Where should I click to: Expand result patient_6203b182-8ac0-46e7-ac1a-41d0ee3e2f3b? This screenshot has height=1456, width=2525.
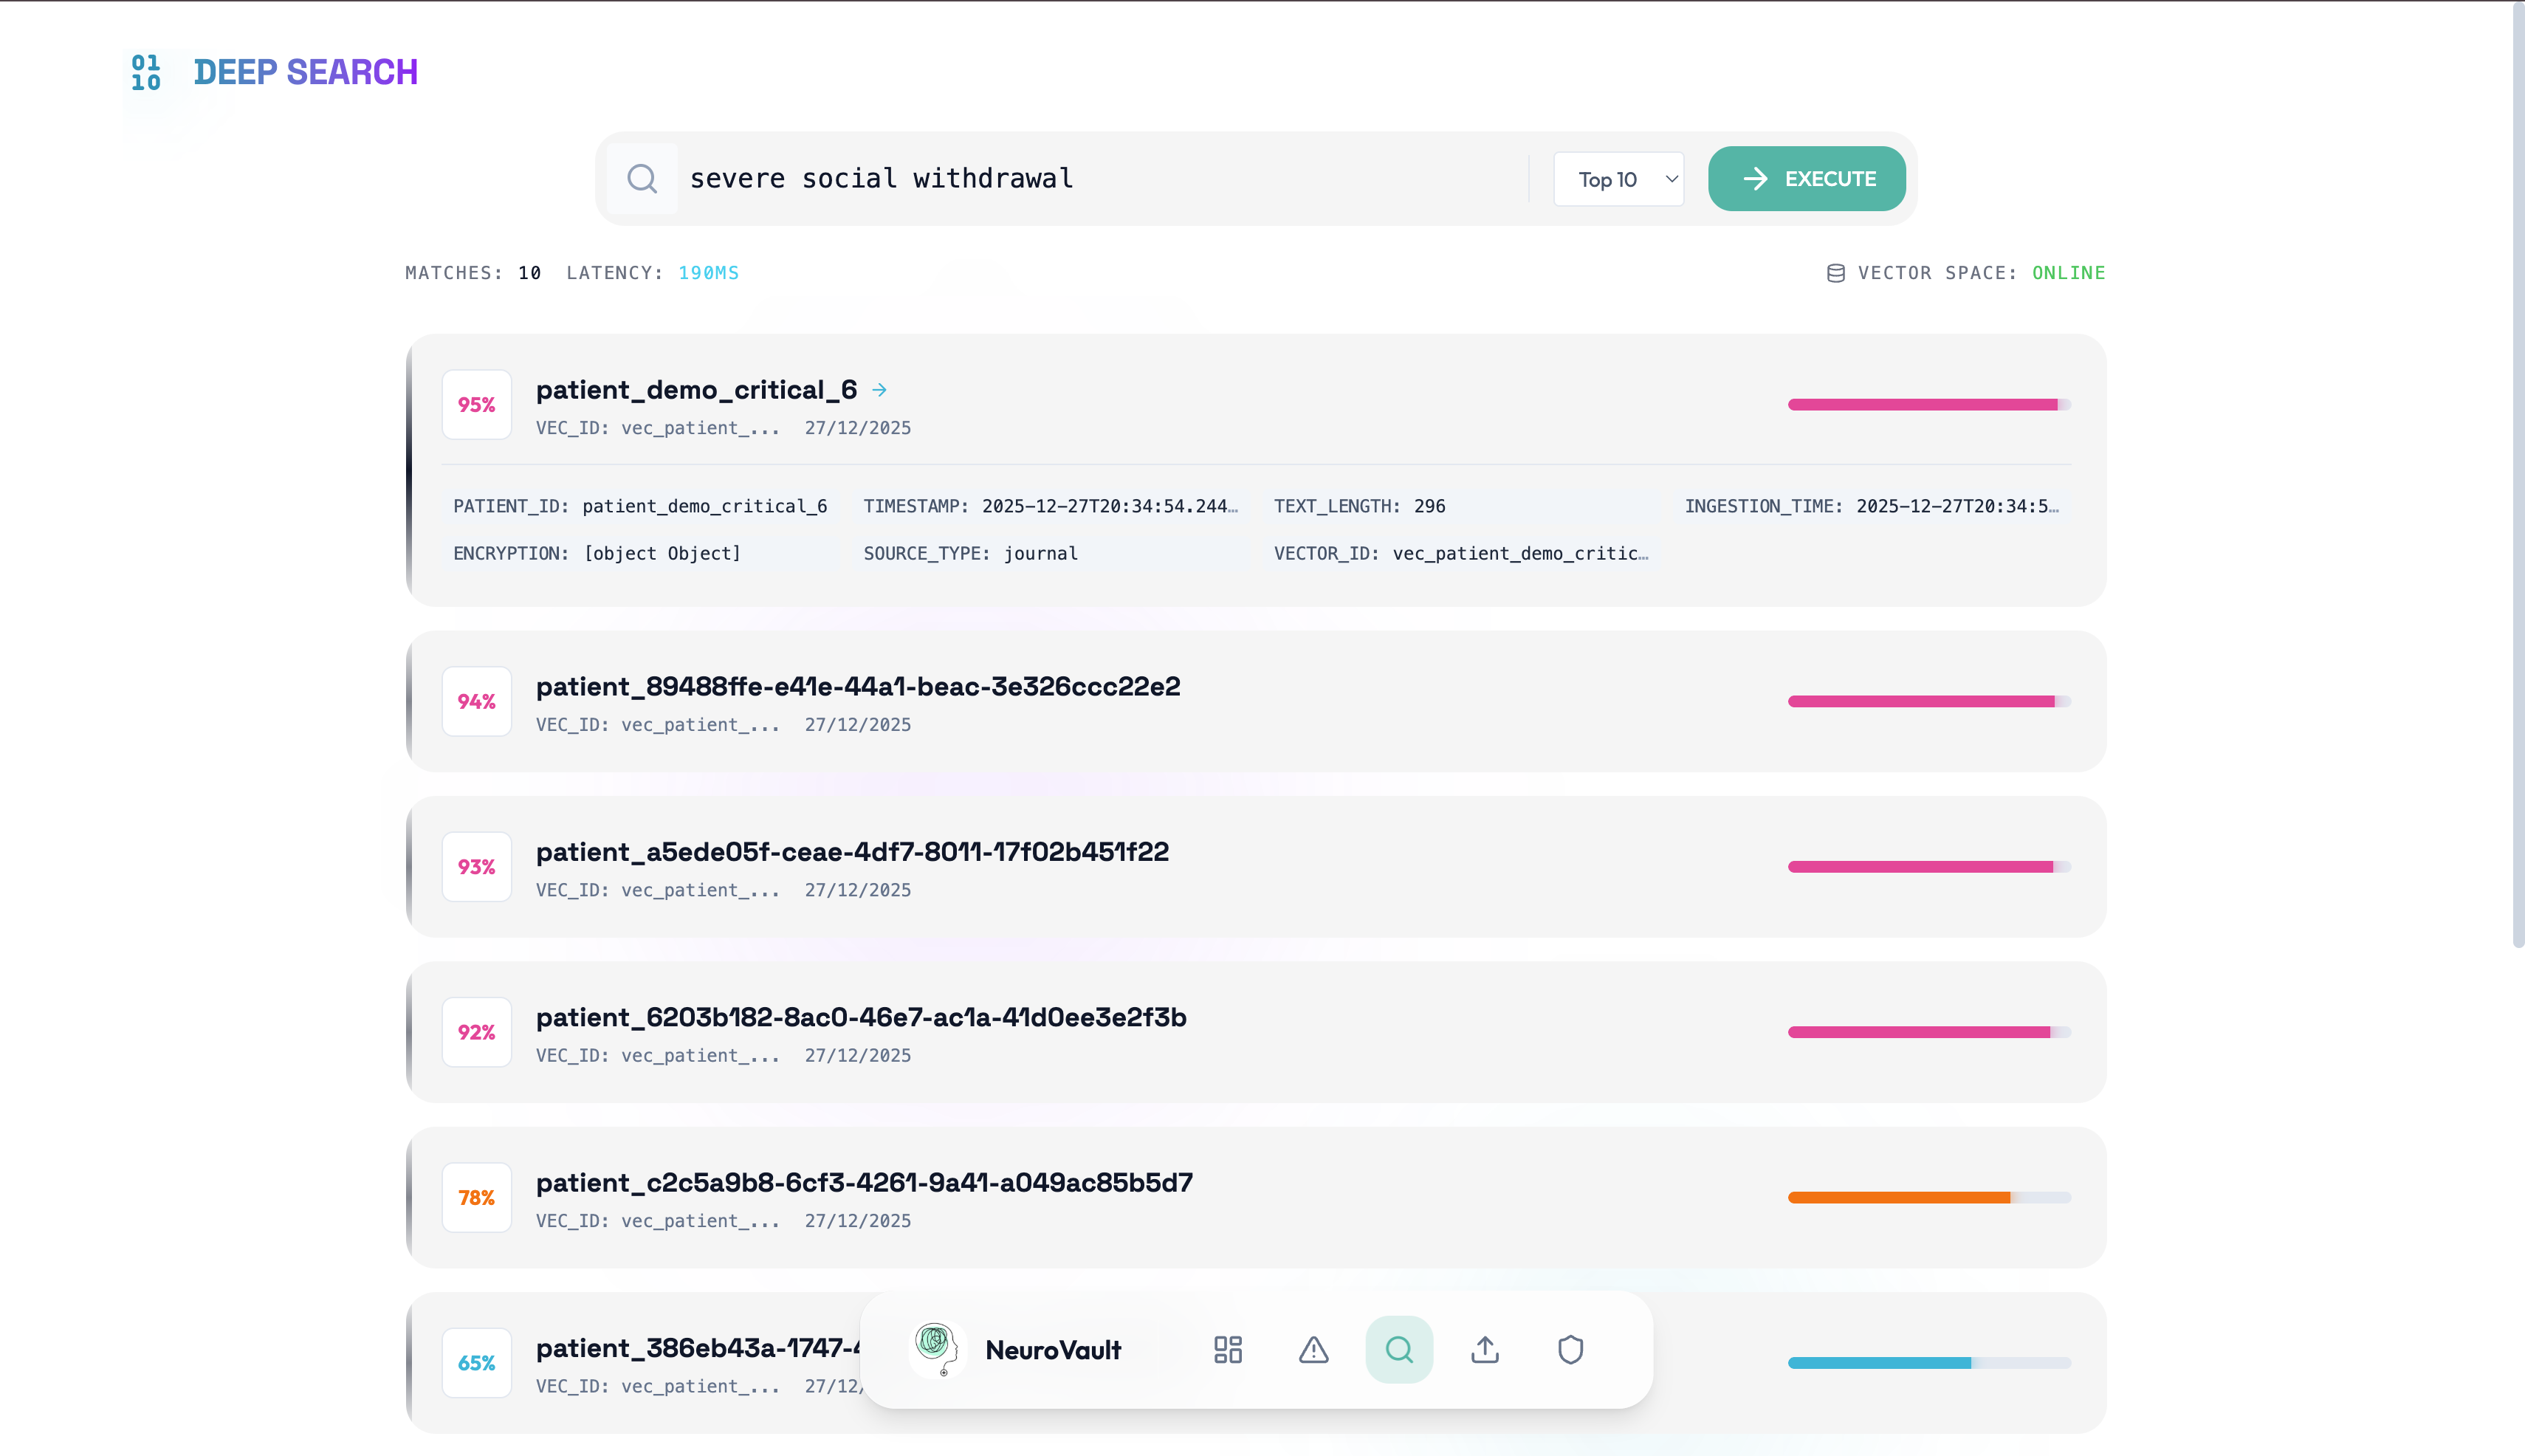[861, 1018]
